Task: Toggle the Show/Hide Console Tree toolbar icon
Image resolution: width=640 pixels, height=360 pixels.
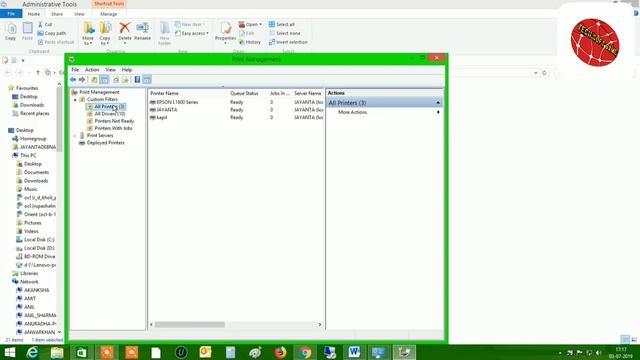Action: [x=104, y=80]
